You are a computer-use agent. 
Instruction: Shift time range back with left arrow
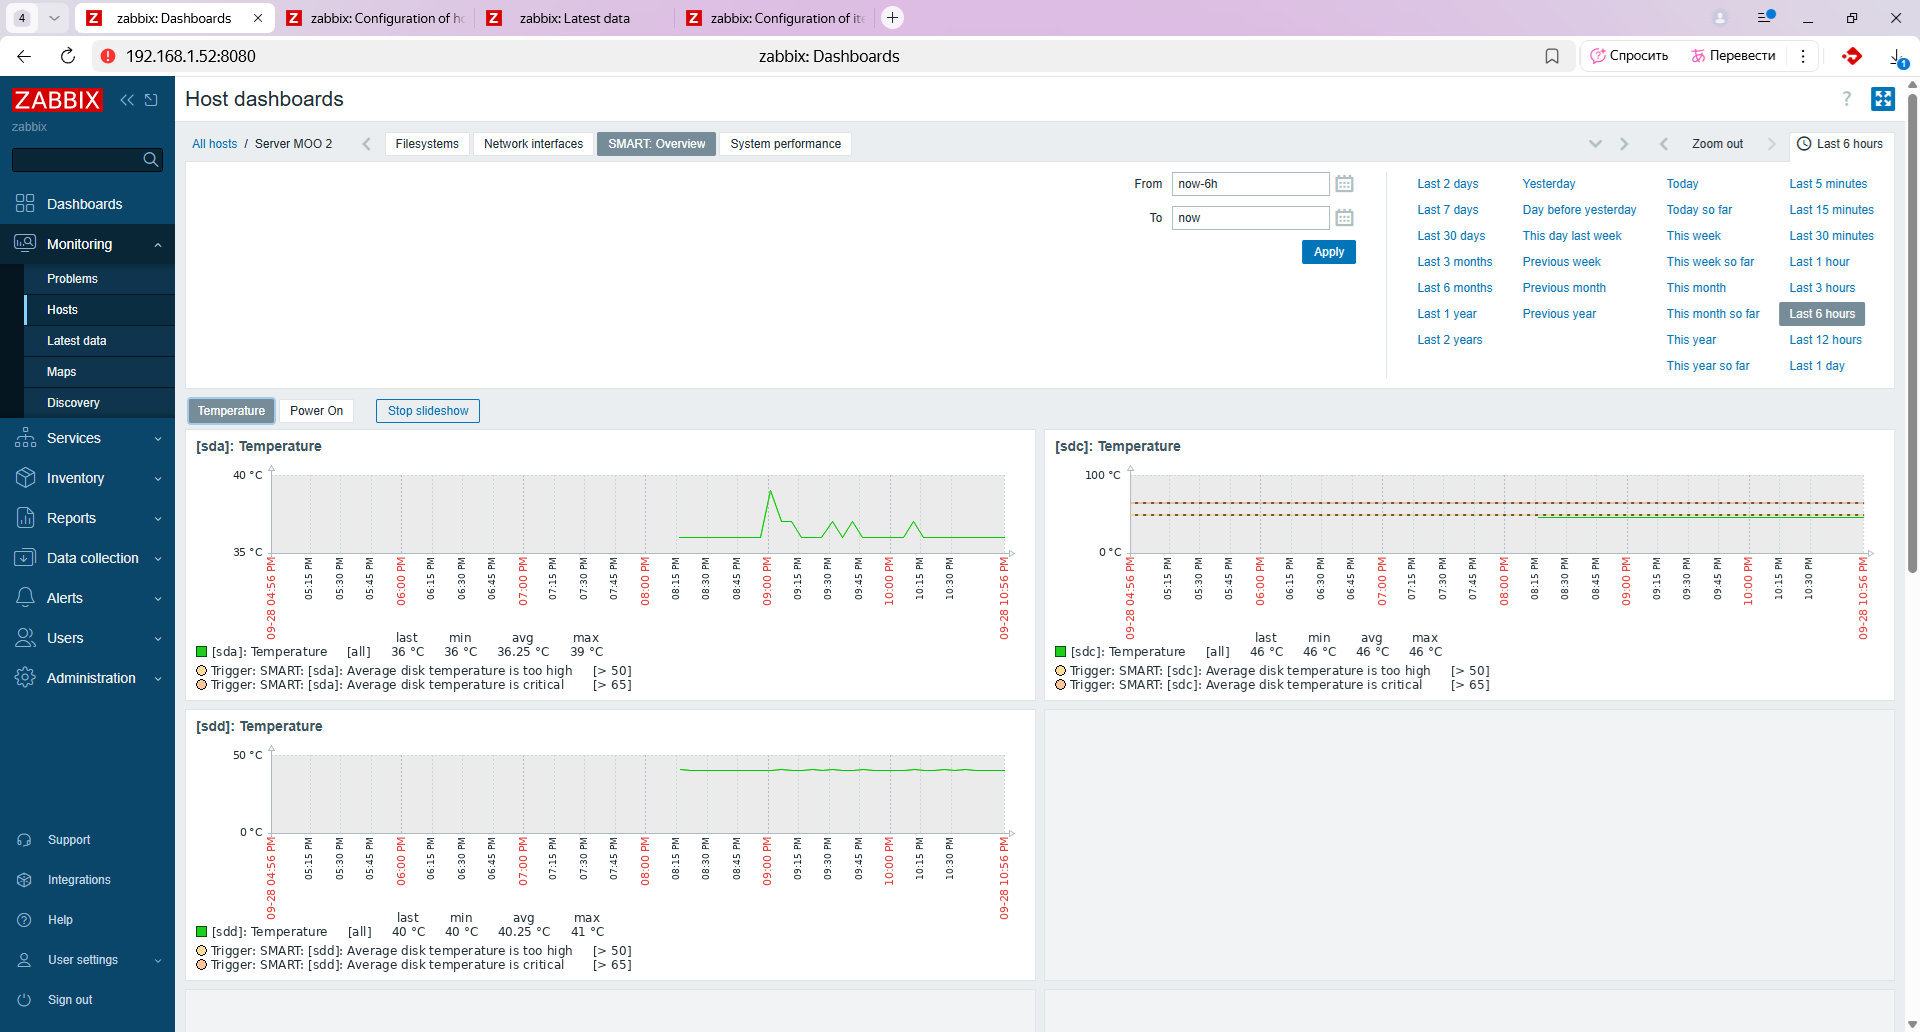(1664, 144)
